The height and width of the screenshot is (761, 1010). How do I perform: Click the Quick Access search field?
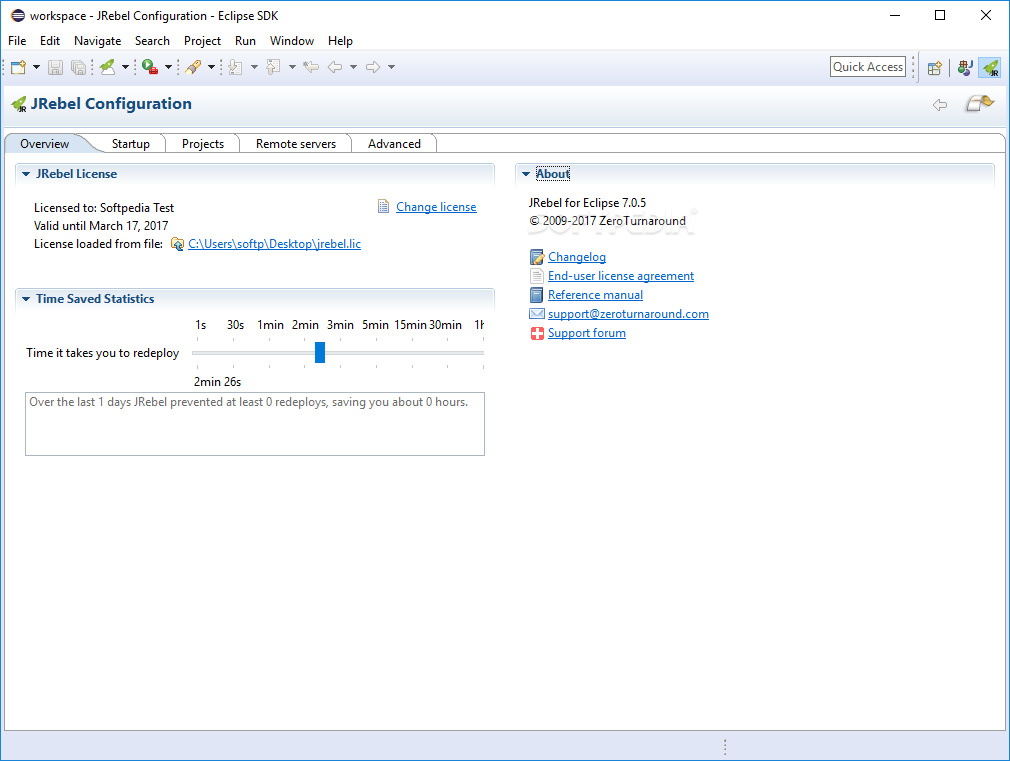[868, 67]
